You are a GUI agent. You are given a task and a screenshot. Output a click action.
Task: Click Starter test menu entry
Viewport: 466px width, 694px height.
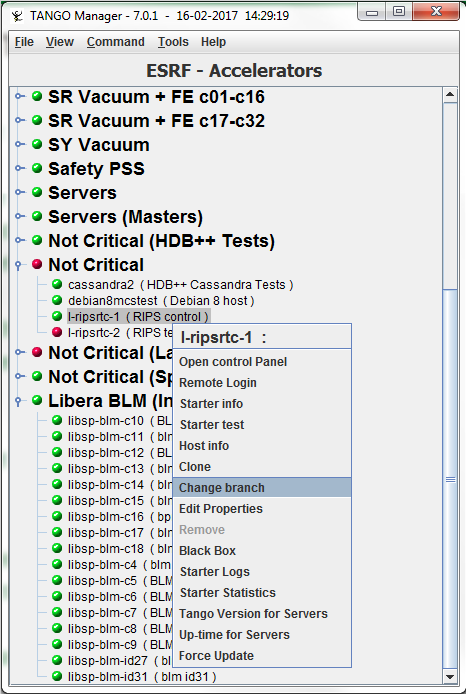click(262, 425)
